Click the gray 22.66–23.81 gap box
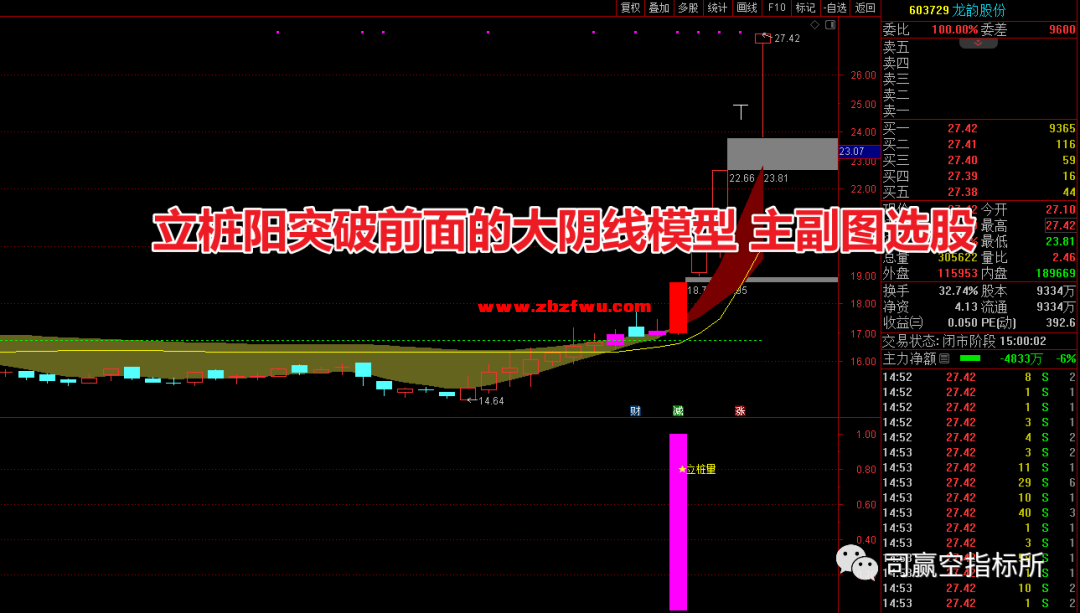Viewport: 1080px width, 613px height. tap(782, 154)
